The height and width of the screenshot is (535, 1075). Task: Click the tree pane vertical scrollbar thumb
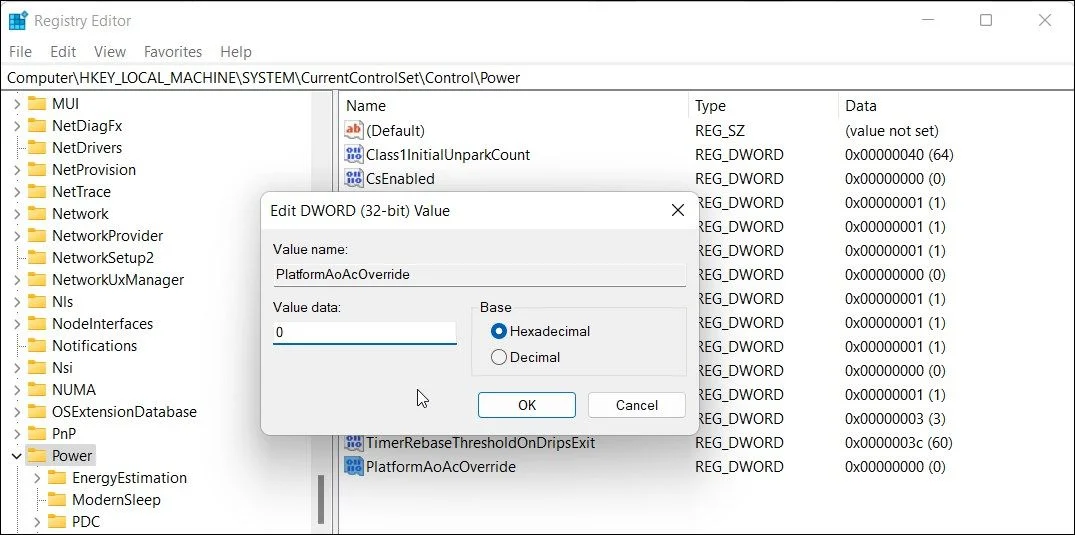click(319, 499)
